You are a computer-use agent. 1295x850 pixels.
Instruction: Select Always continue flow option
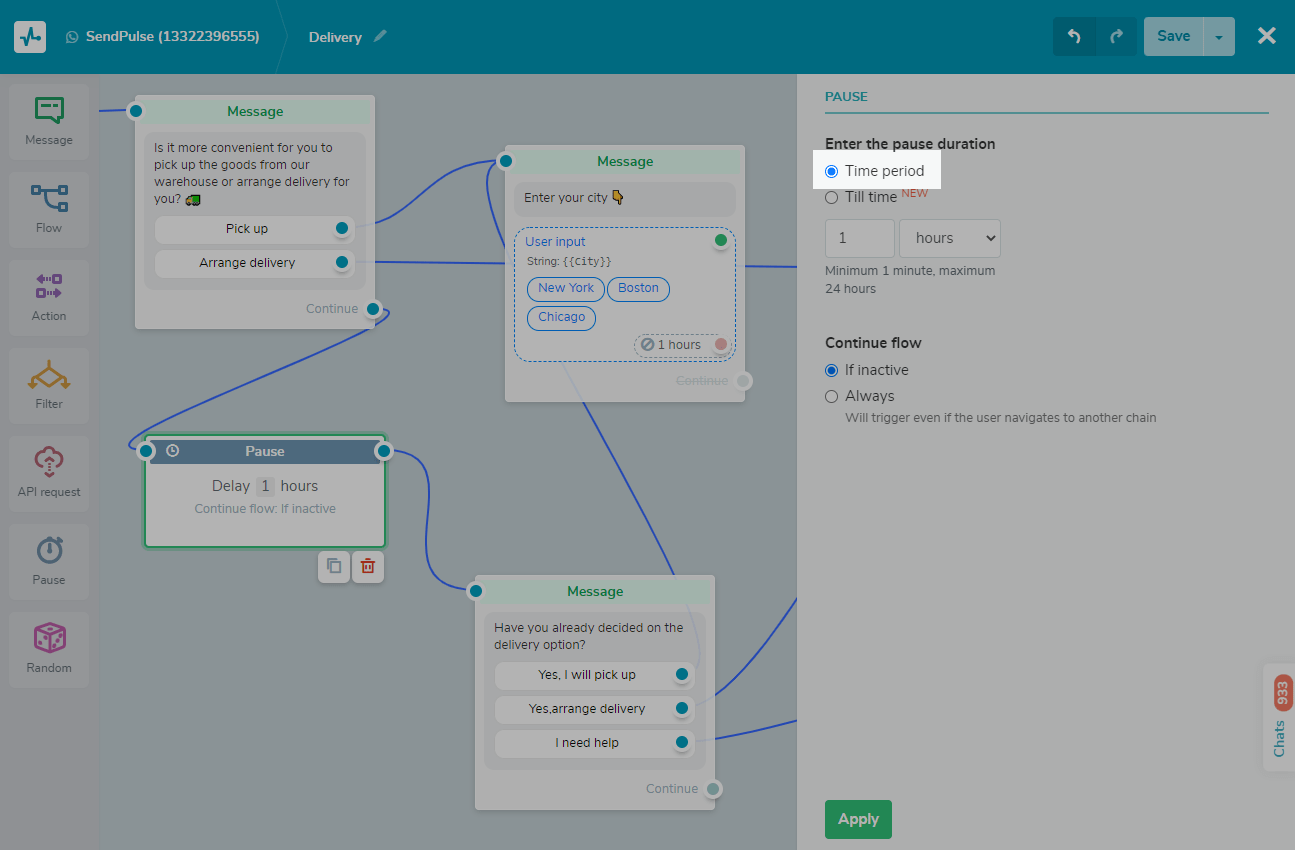coord(831,396)
